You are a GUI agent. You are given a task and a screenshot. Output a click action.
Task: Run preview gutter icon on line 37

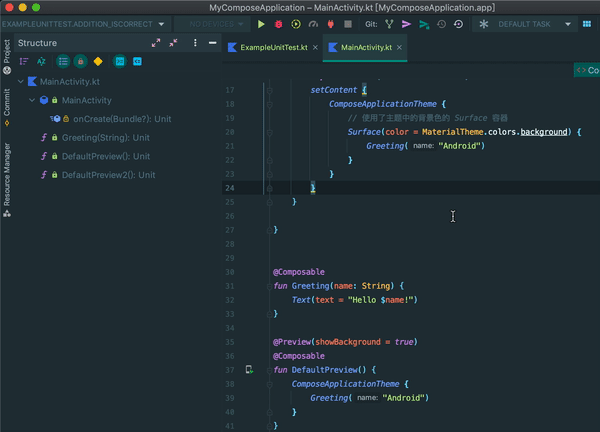pyautogui.click(x=249, y=370)
